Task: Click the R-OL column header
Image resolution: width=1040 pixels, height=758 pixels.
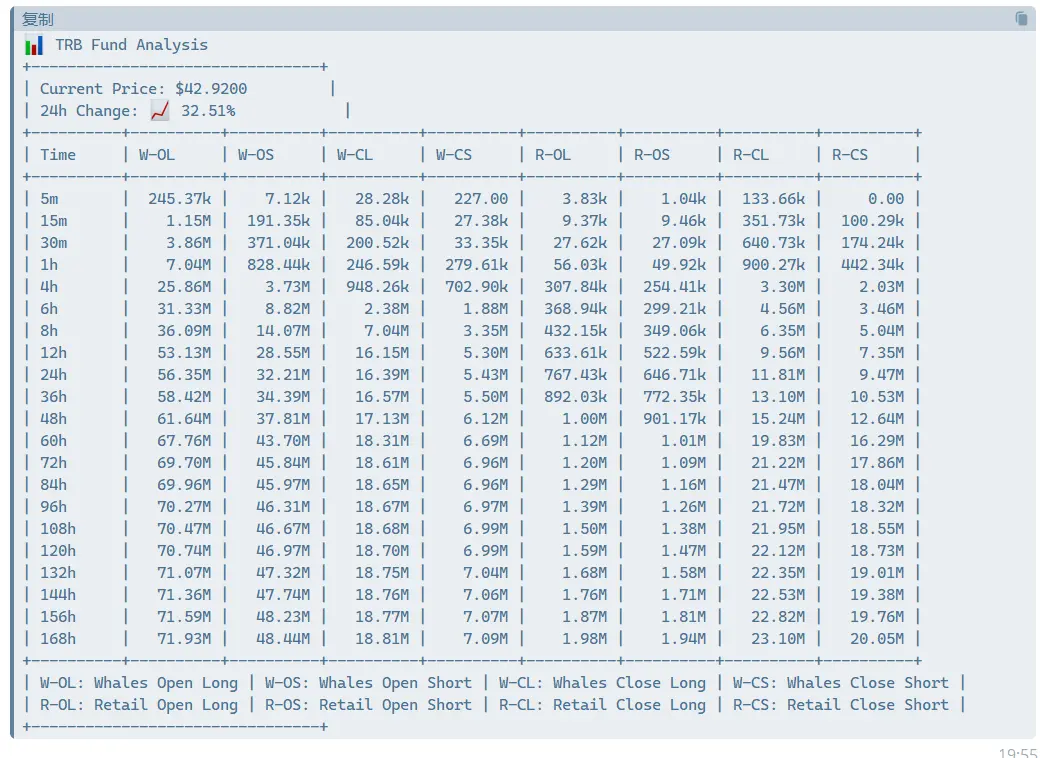Action: [552, 155]
